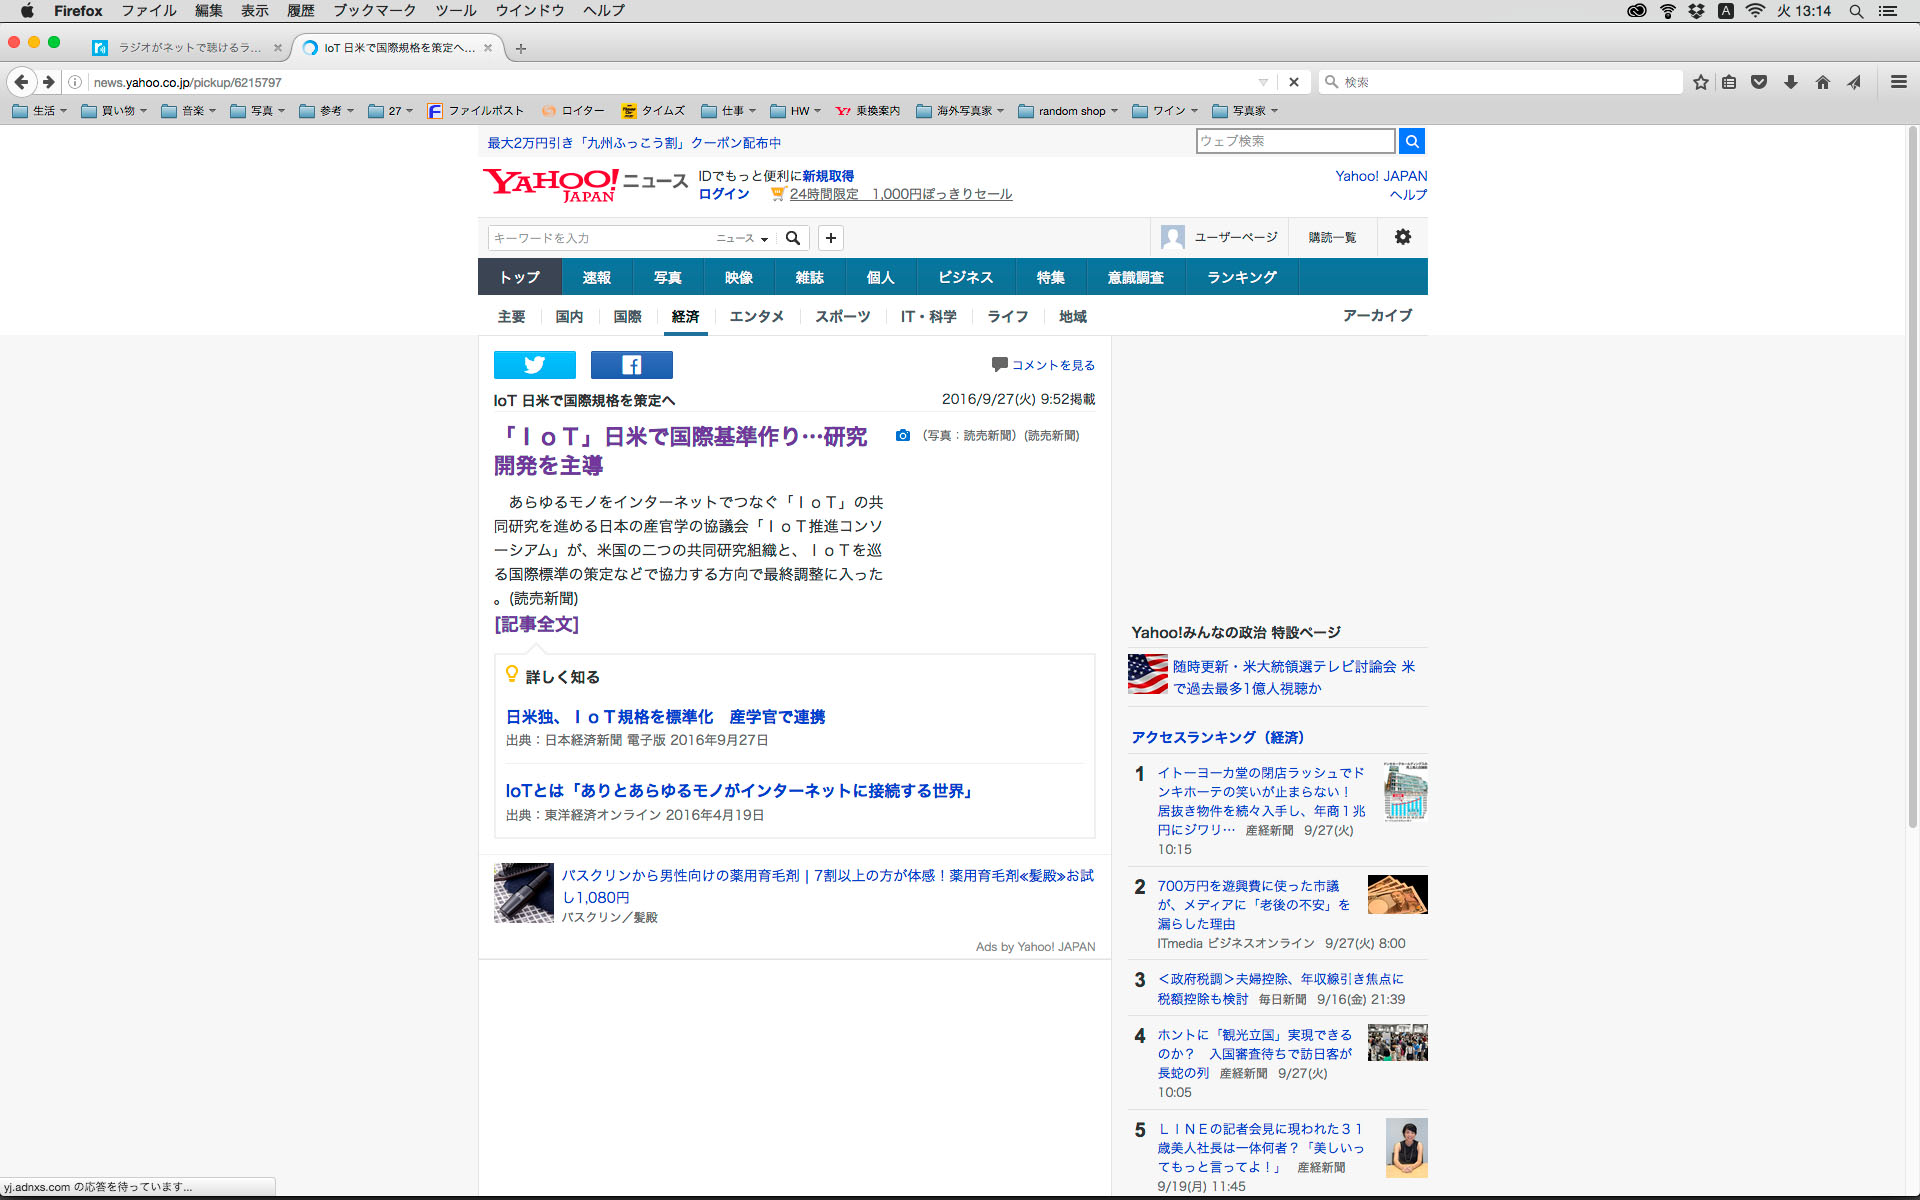Click the plus button beside keyword search
This screenshot has height=1200, width=1920.
pyautogui.click(x=830, y=238)
